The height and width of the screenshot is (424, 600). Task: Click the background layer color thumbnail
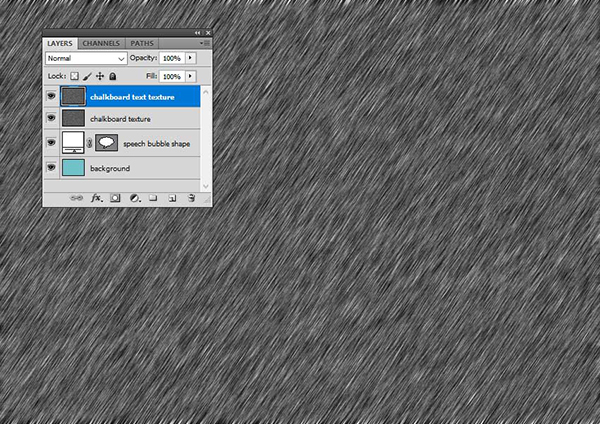tap(73, 168)
